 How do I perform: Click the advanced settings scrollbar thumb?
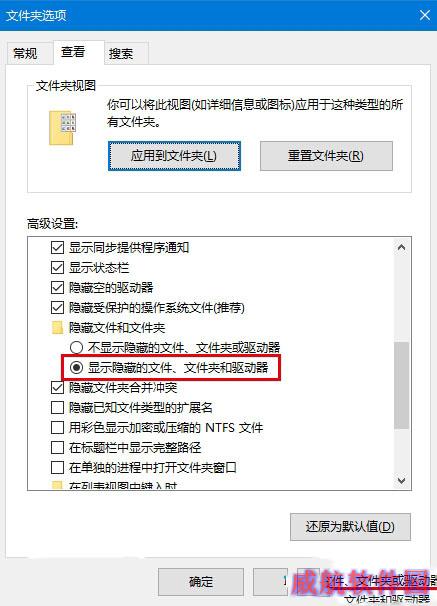click(401, 385)
